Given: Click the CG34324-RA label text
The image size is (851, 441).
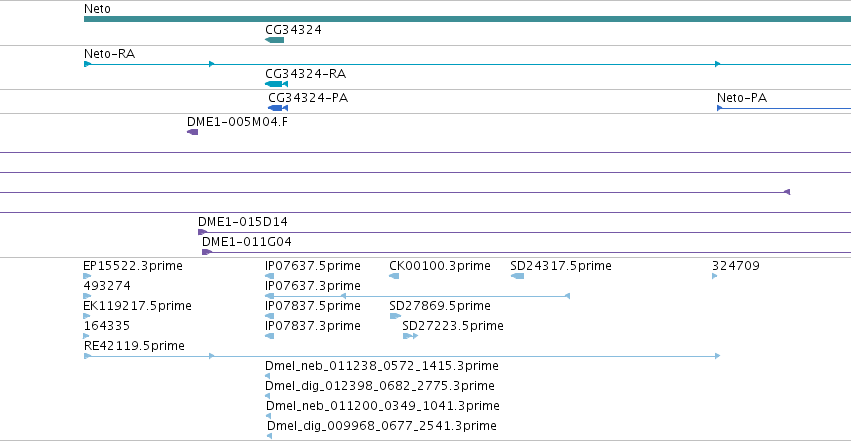Looking at the screenshot, I should click(x=306, y=74).
